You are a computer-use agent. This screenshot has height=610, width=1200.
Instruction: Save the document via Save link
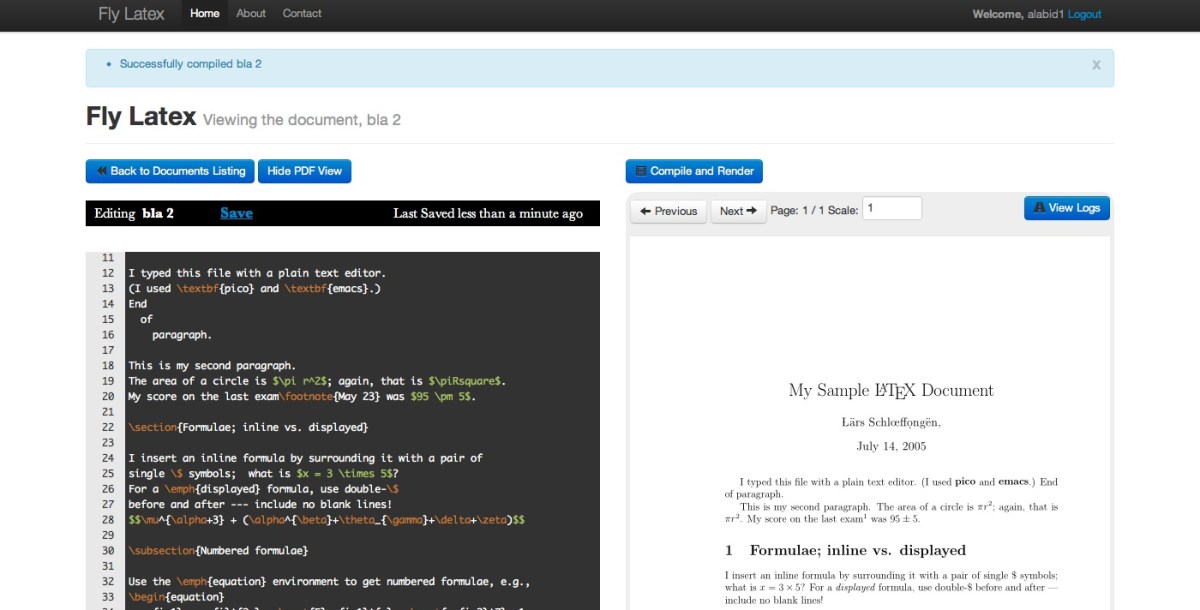coord(236,213)
